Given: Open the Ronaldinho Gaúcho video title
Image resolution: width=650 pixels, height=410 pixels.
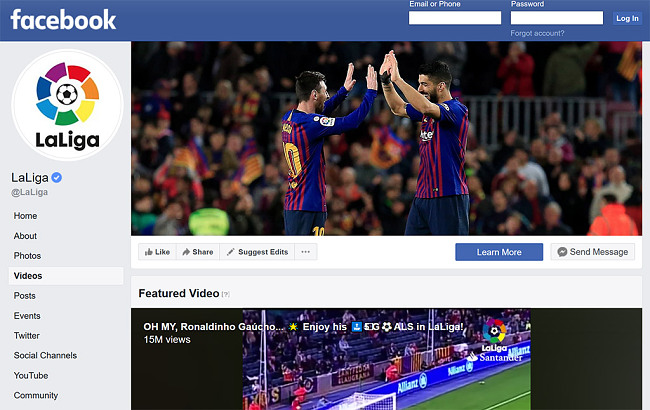Looking at the screenshot, I should 303,327.
